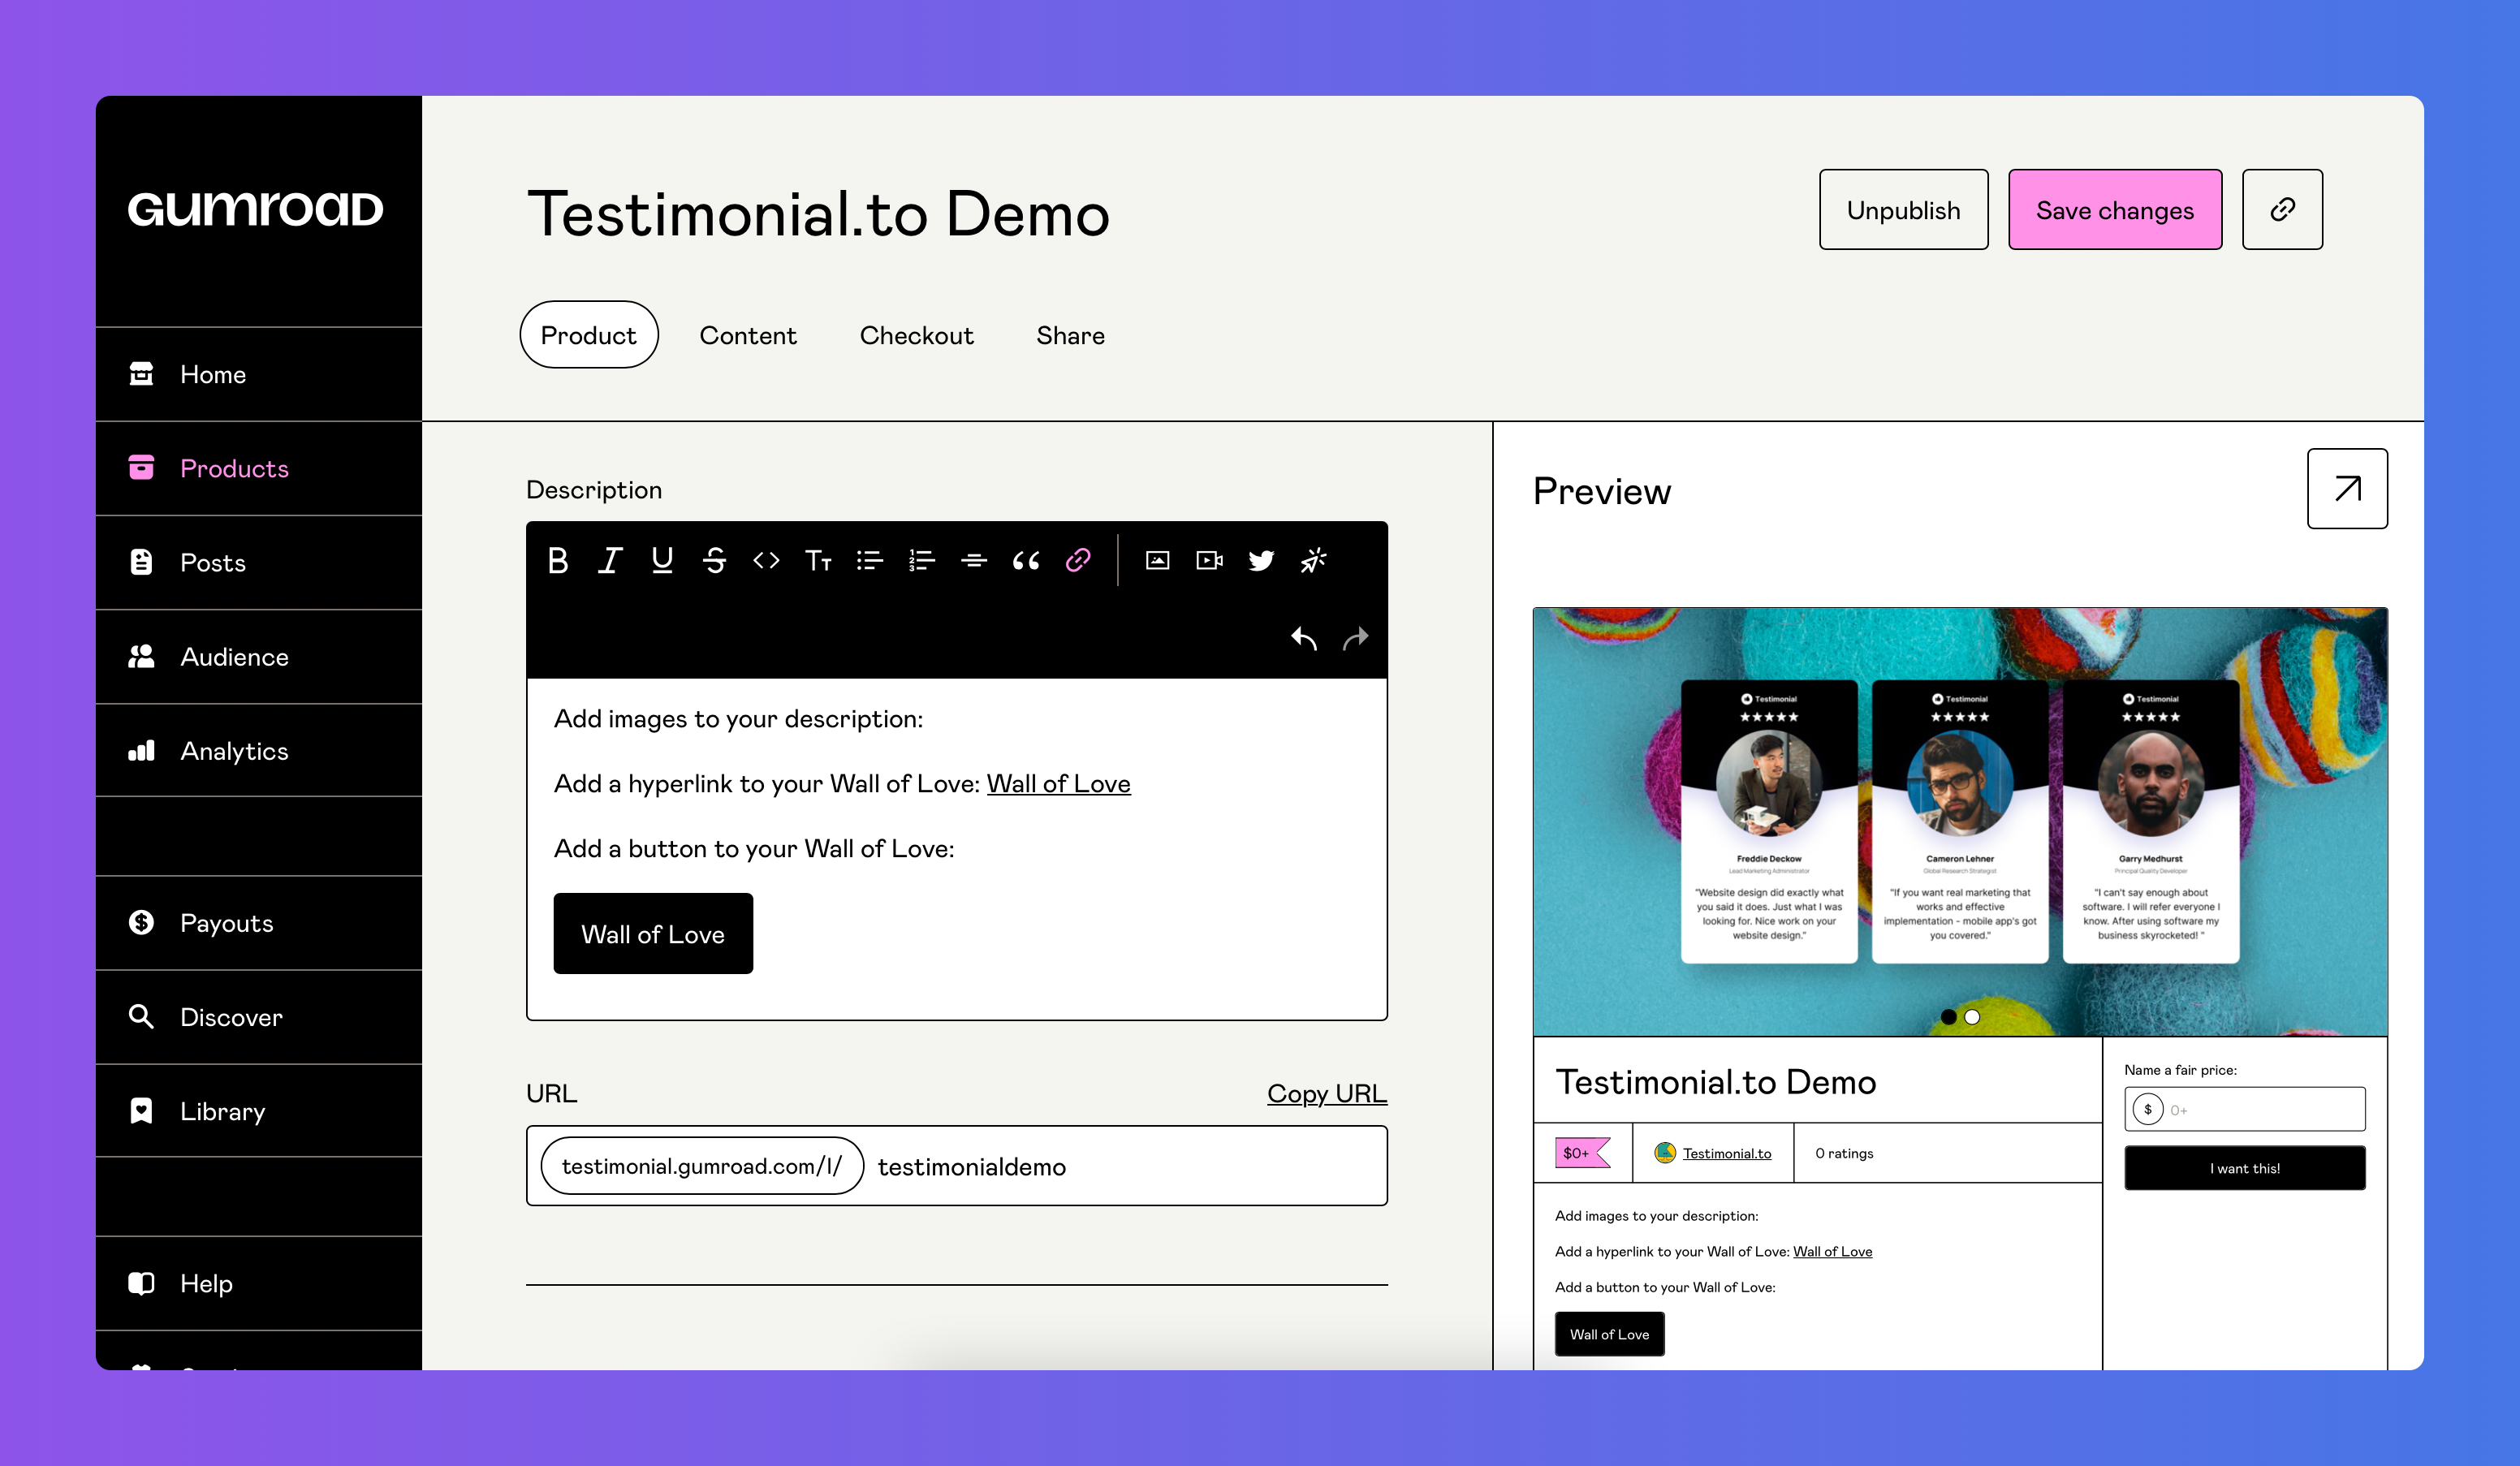Click the $0+ price tag in preview
2520x1466 pixels.
(1582, 1153)
